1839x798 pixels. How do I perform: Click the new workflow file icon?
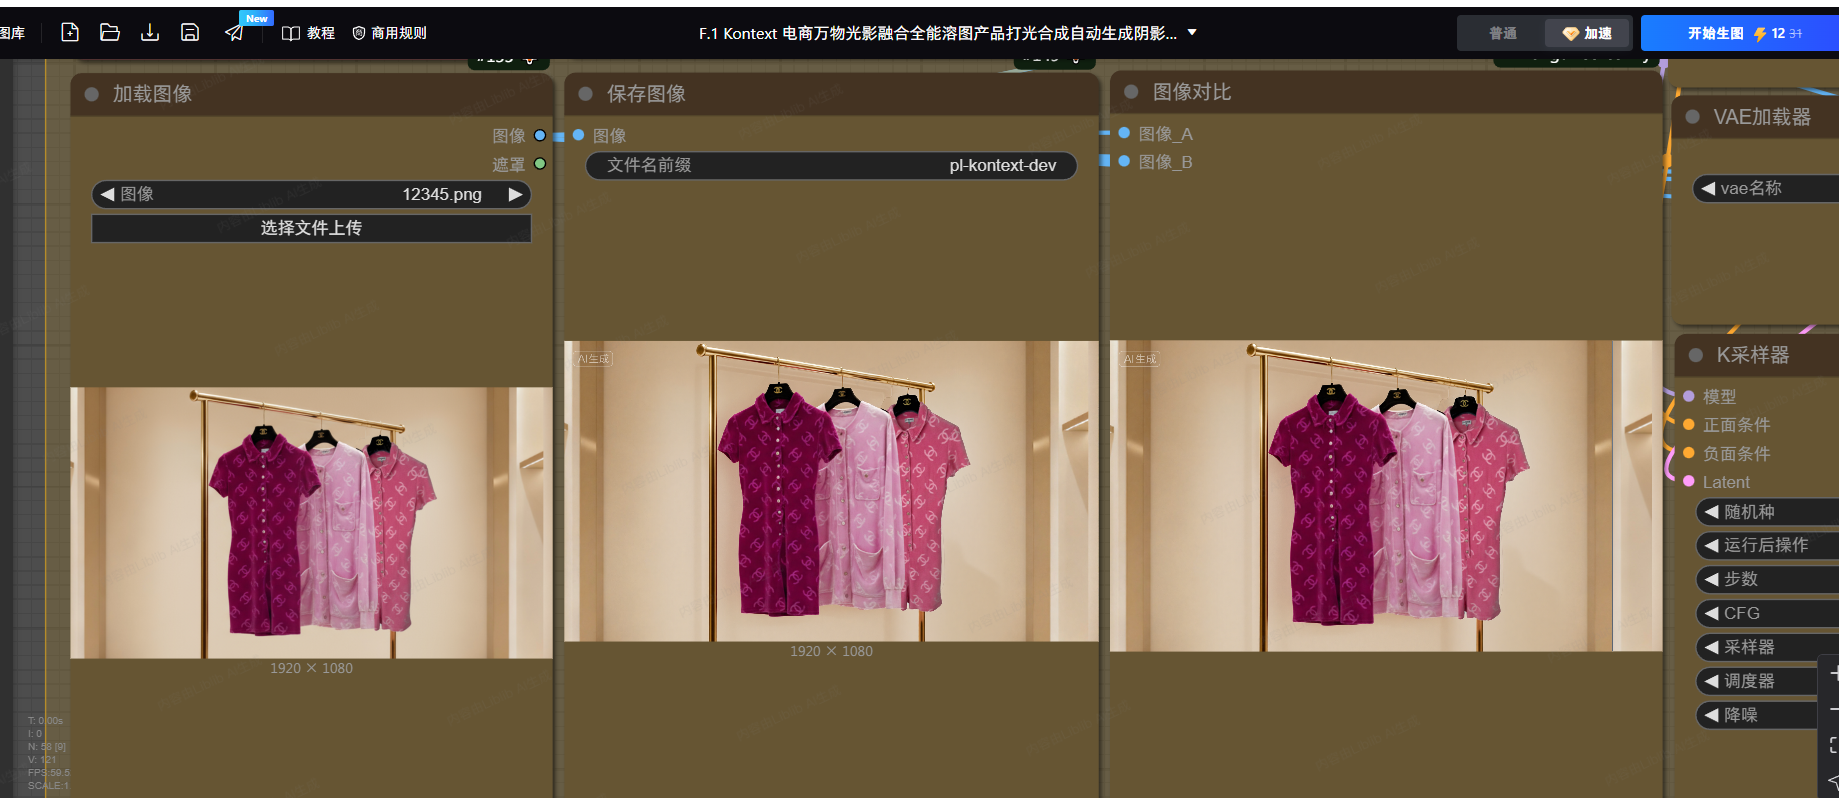pos(70,33)
